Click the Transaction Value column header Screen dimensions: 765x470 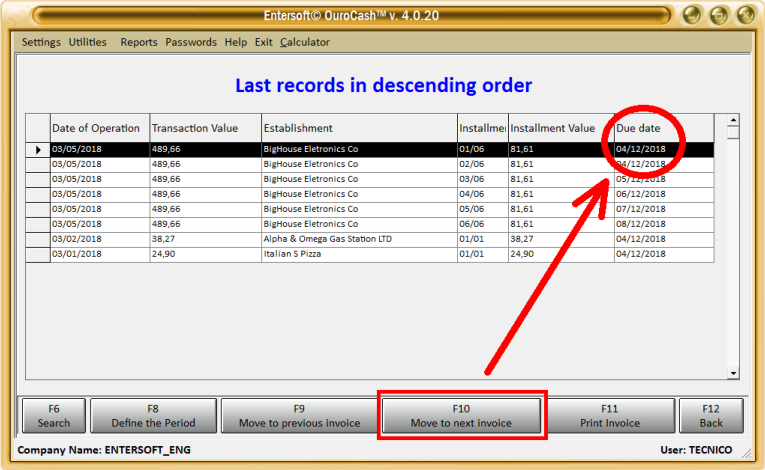click(x=205, y=128)
